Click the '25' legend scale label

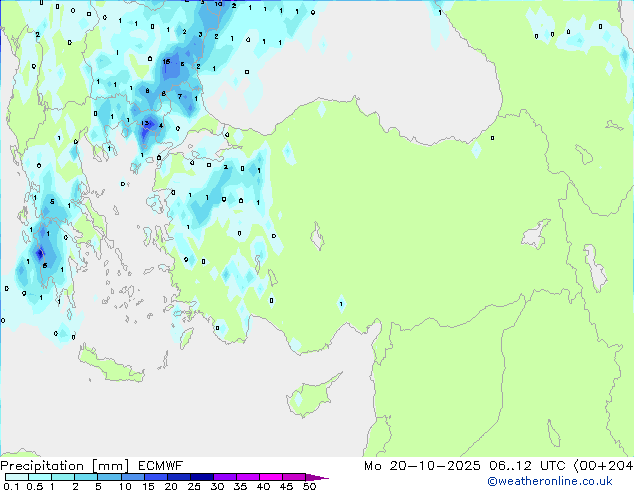[x=194, y=486]
